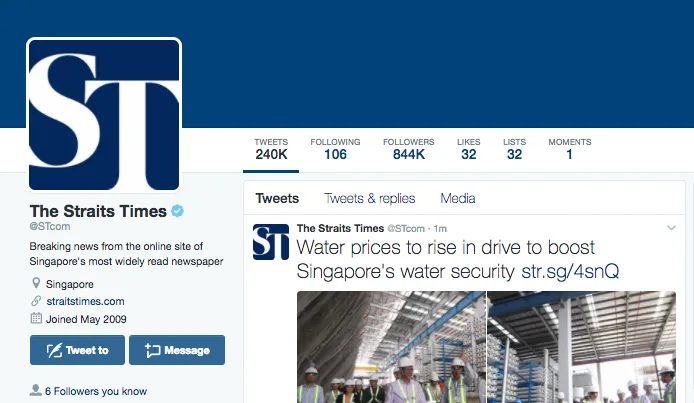Click the location pin icon beside Singapore
Image resolution: width=694 pixels, height=403 pixels.
pos(36,283)
